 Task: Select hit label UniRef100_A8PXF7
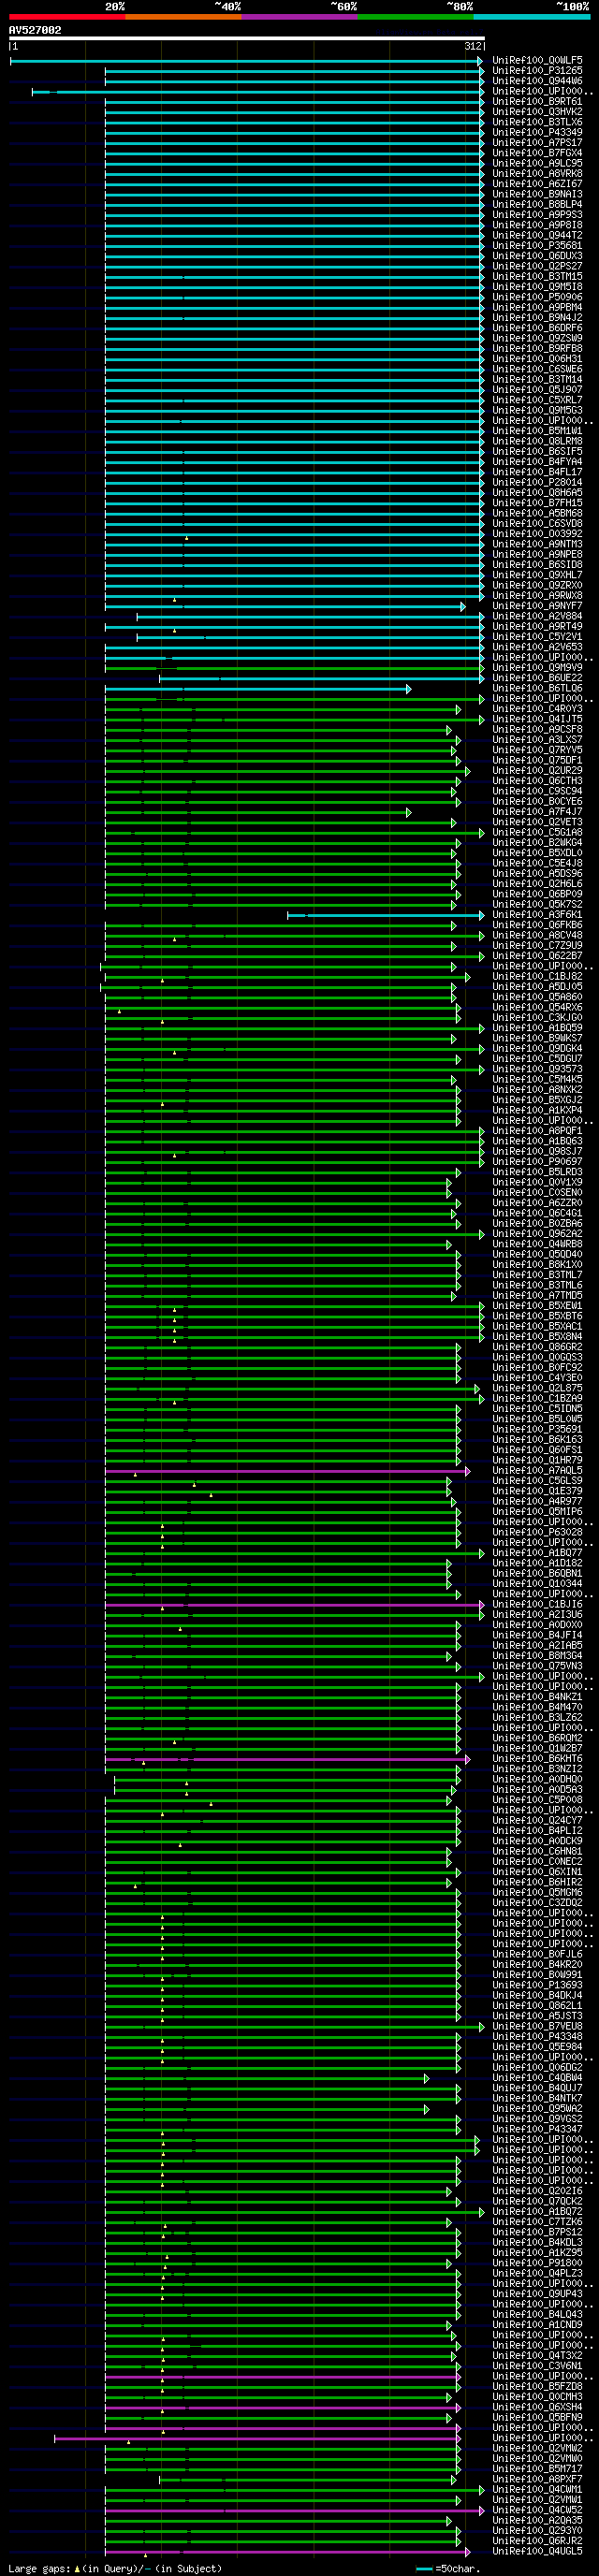[538, 2479]
